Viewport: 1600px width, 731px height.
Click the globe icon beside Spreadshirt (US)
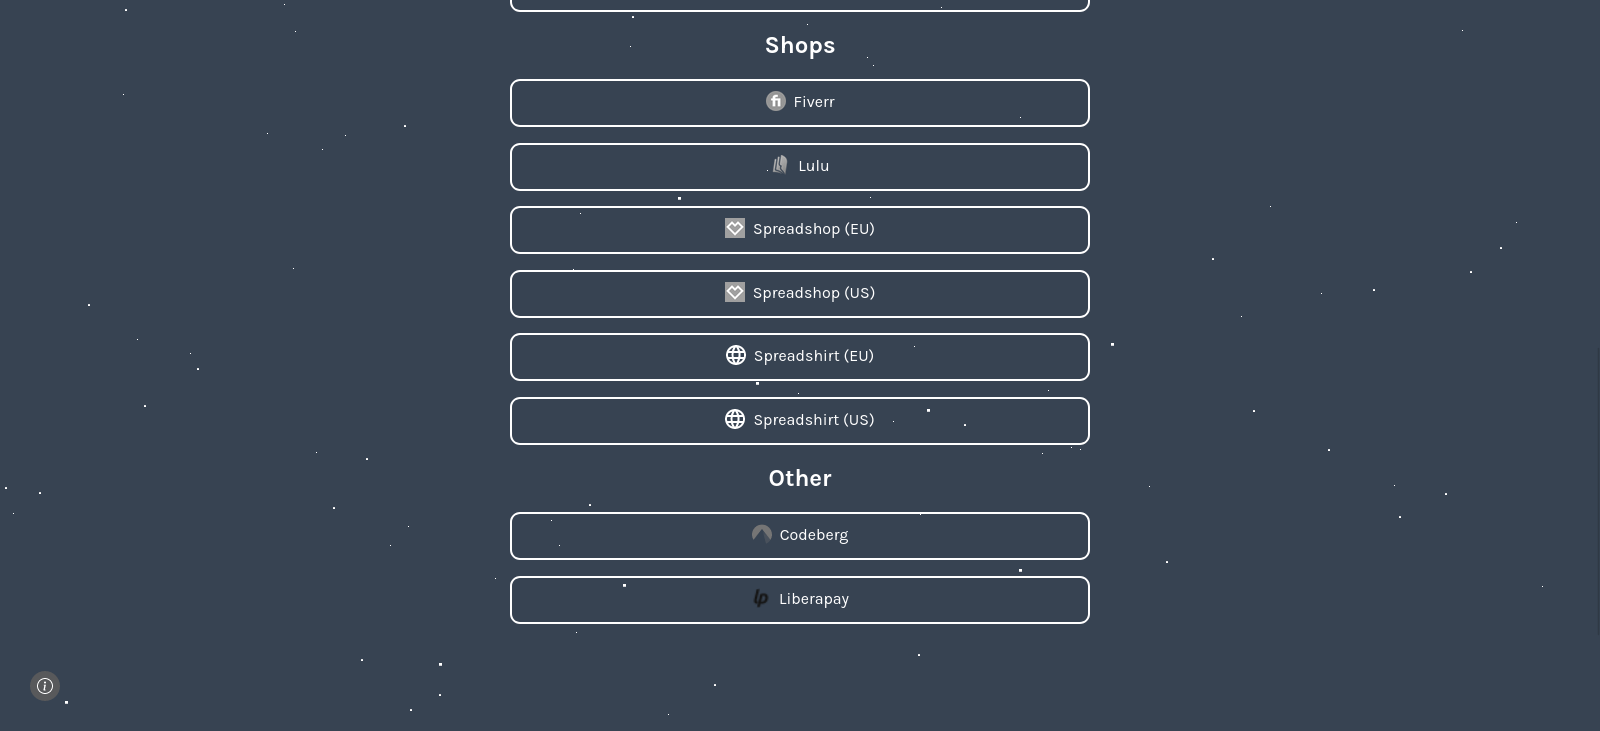click(735, 419)
